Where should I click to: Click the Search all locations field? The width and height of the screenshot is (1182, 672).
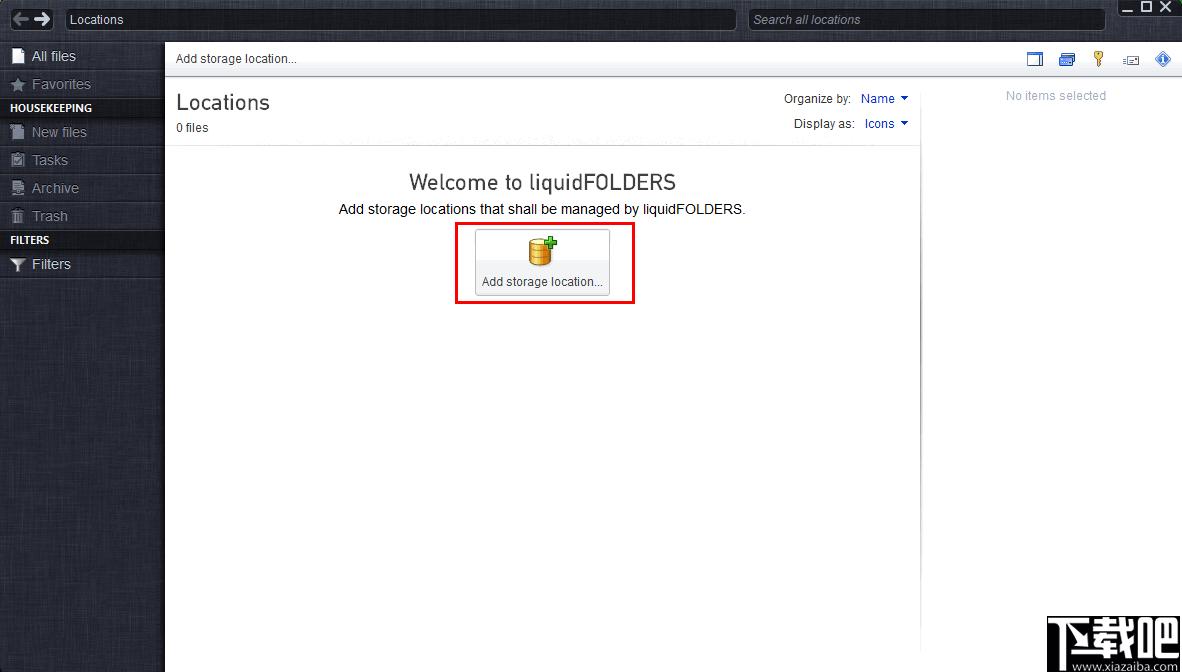coord(925,20)
